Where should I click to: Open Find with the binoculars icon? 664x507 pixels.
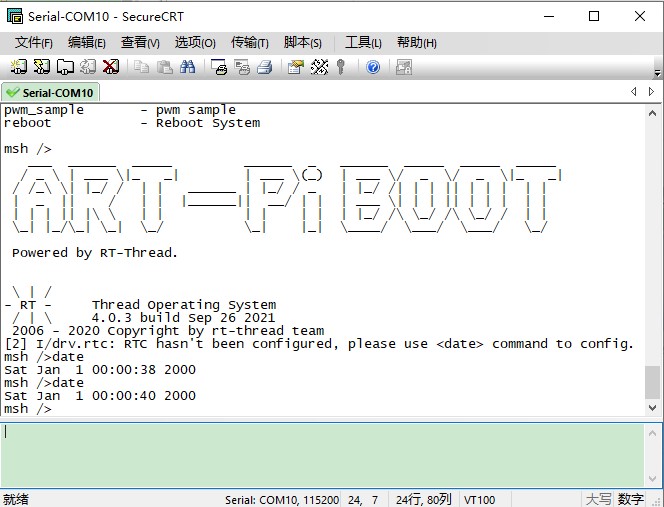(188, 67)
